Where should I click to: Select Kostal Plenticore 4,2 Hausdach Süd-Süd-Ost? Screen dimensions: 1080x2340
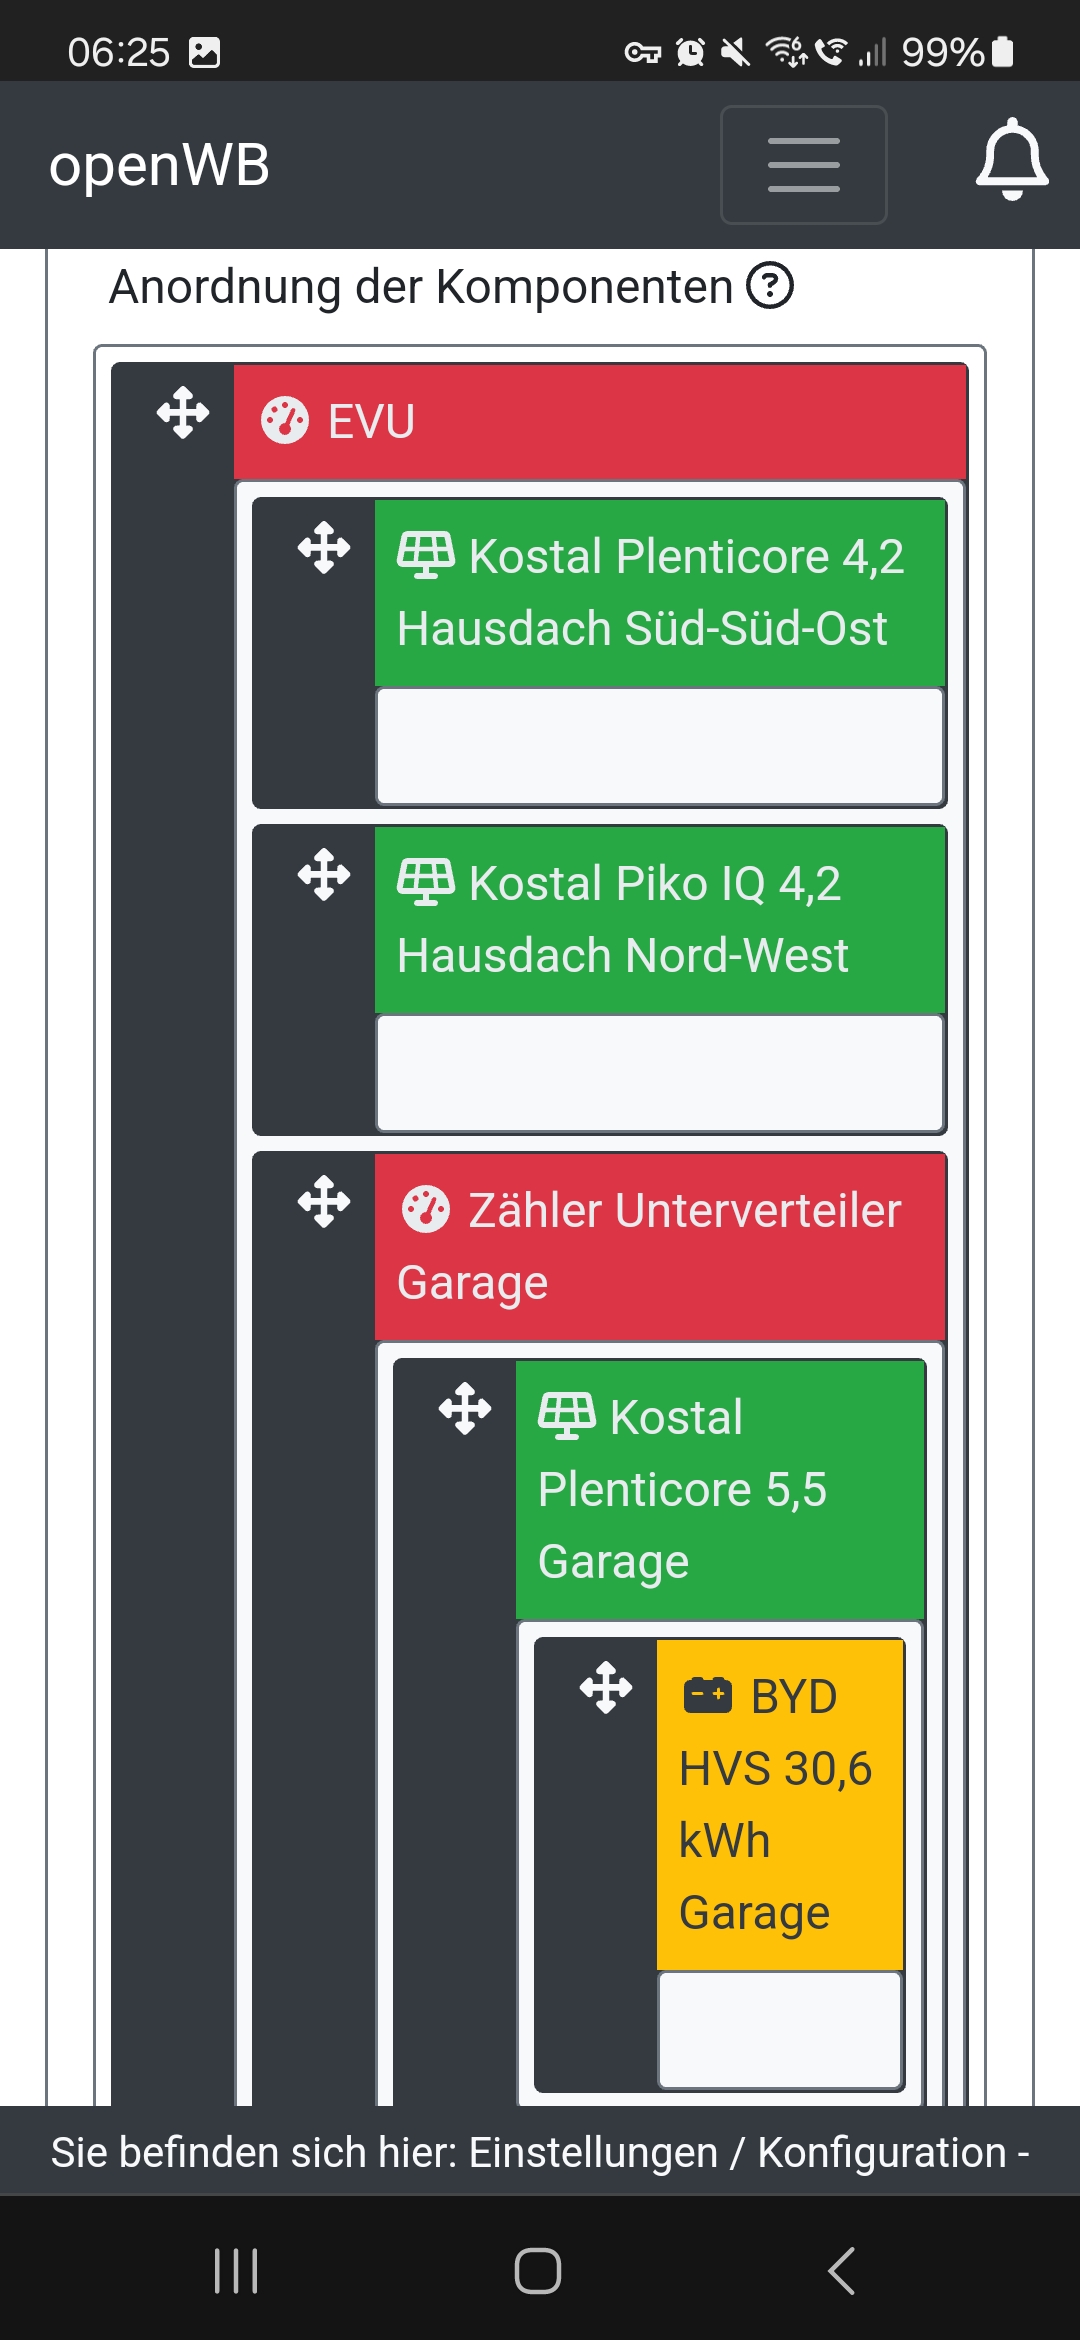(660, 592)
